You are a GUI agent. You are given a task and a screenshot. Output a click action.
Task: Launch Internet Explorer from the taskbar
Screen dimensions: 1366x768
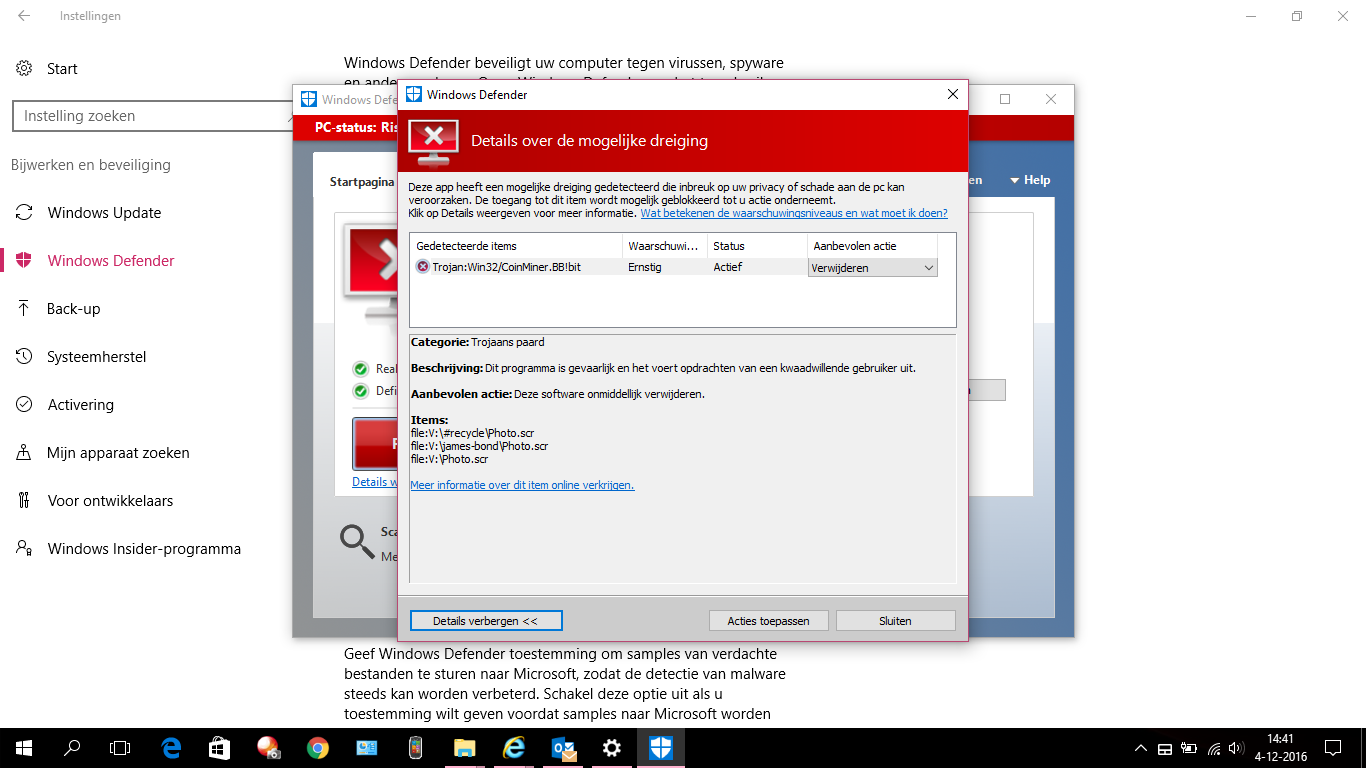(514, 747)
